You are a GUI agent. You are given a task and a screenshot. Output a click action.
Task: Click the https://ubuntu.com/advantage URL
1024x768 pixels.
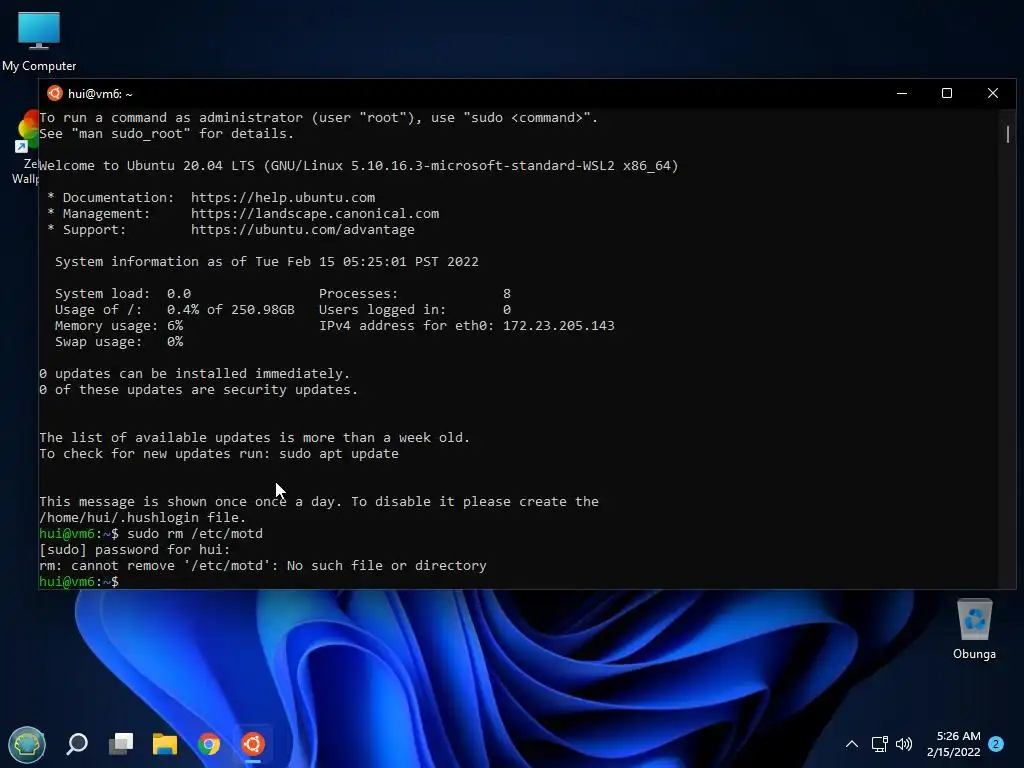(x=302, y=229)
